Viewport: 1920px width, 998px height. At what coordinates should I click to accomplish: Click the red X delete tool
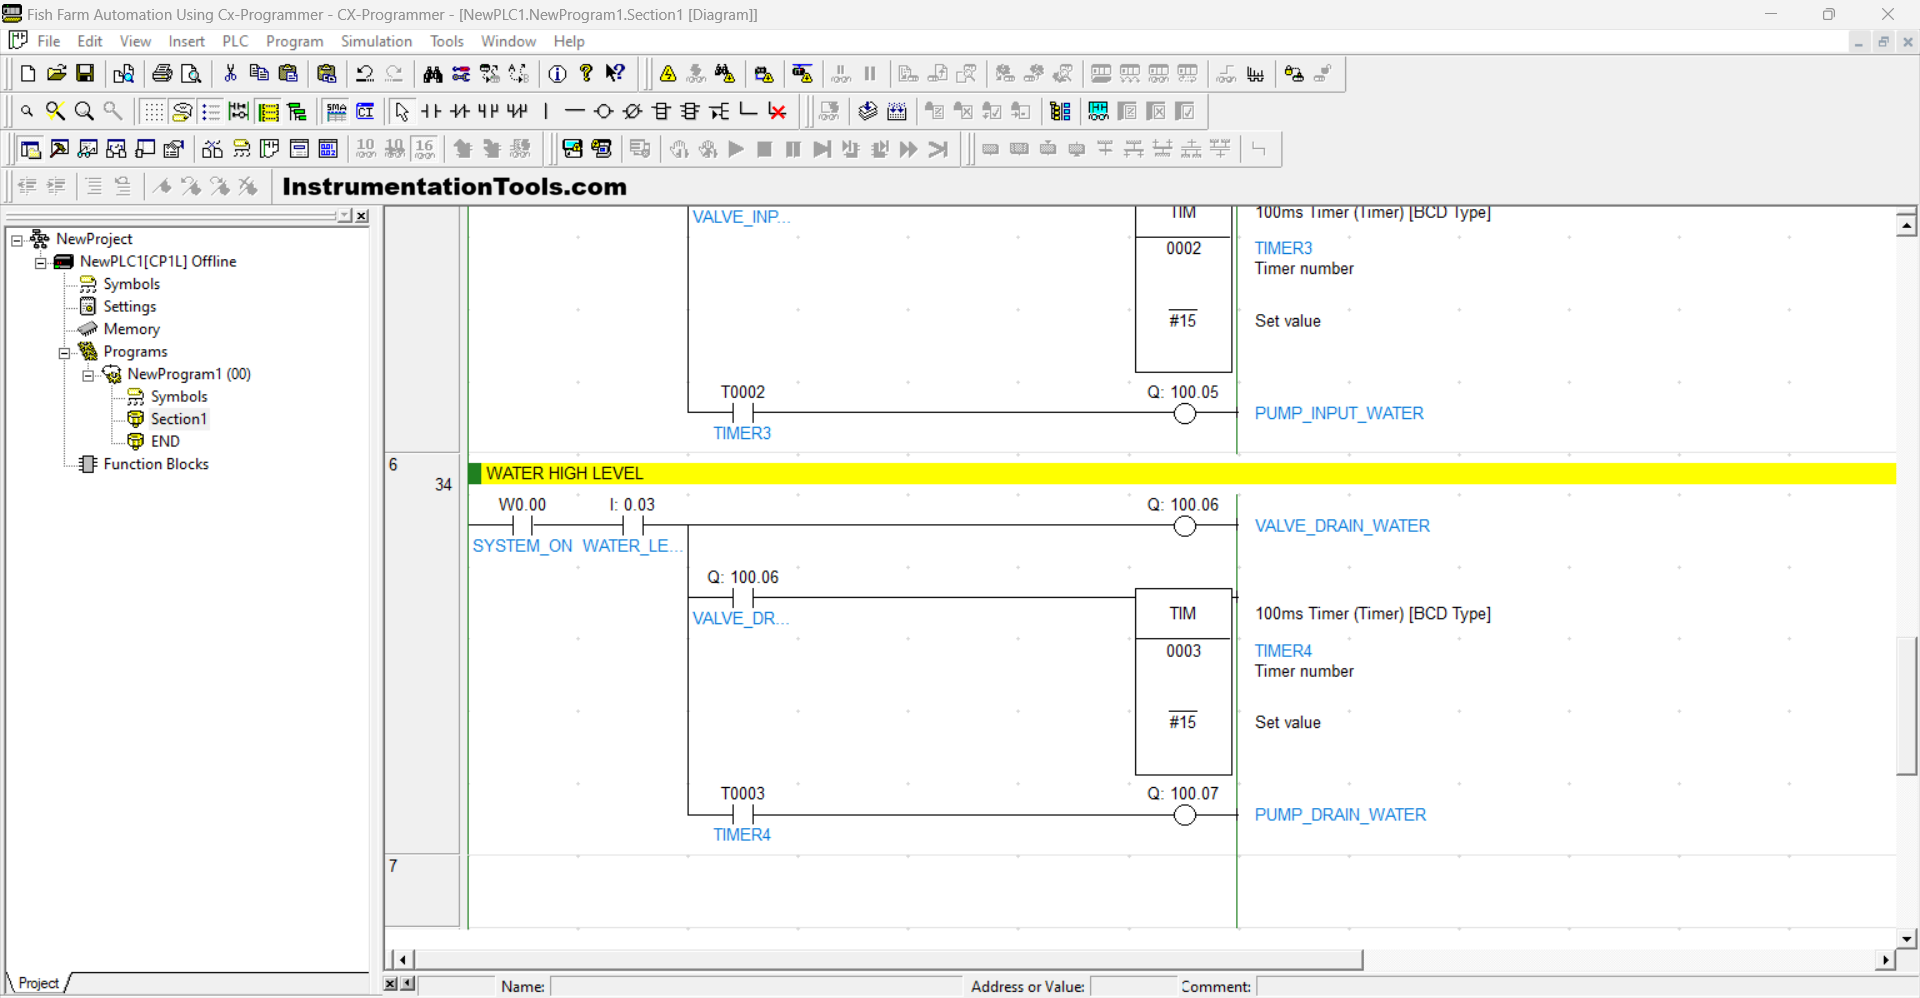(x=778, y=111)
